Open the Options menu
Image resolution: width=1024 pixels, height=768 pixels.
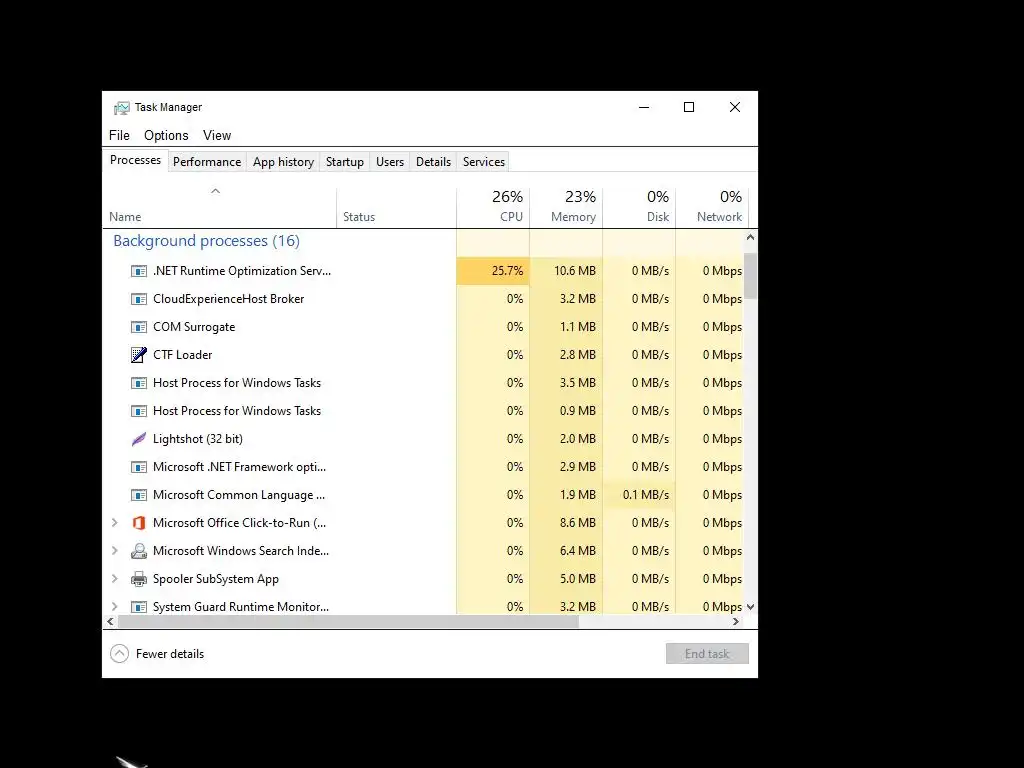pos(166,135)
